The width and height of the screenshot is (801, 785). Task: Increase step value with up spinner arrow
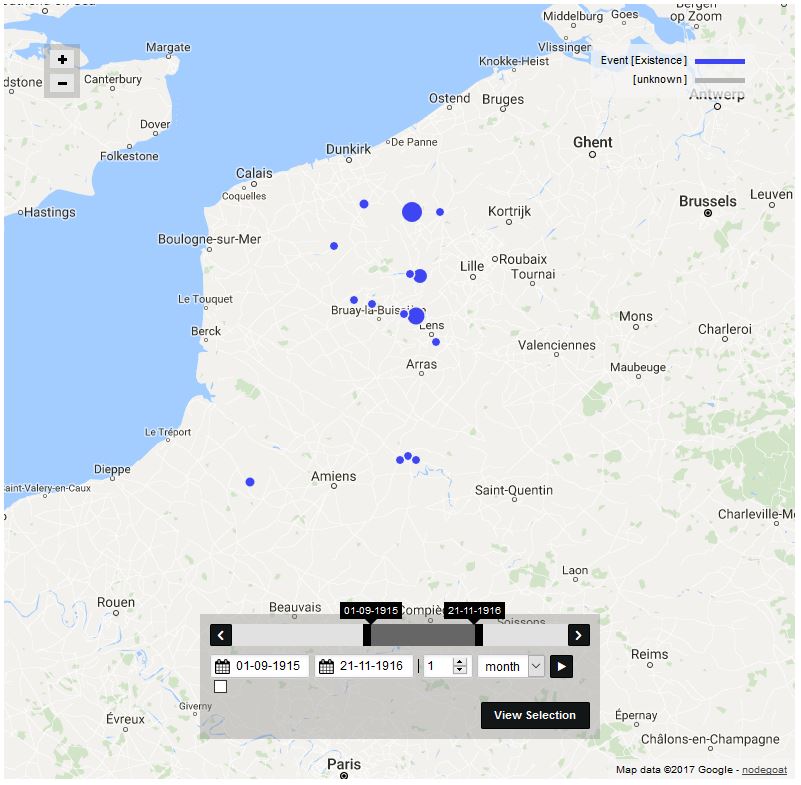(x=460, y=662)
